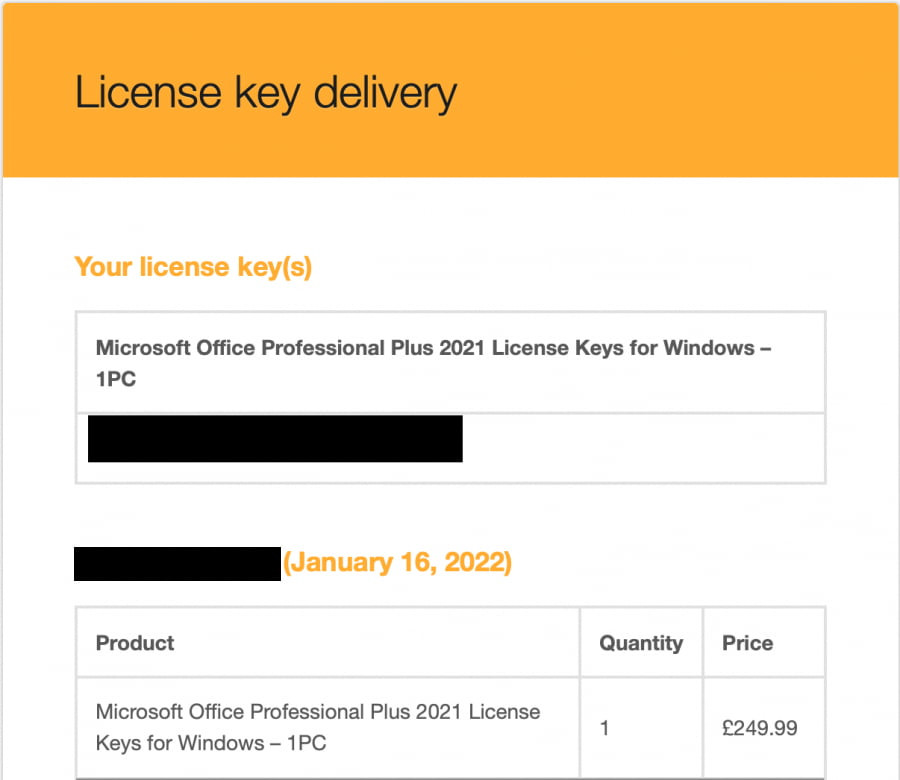Click the 'Your license key(s)' heading
This screenshot has width=900, height=780.
point(193,267)
